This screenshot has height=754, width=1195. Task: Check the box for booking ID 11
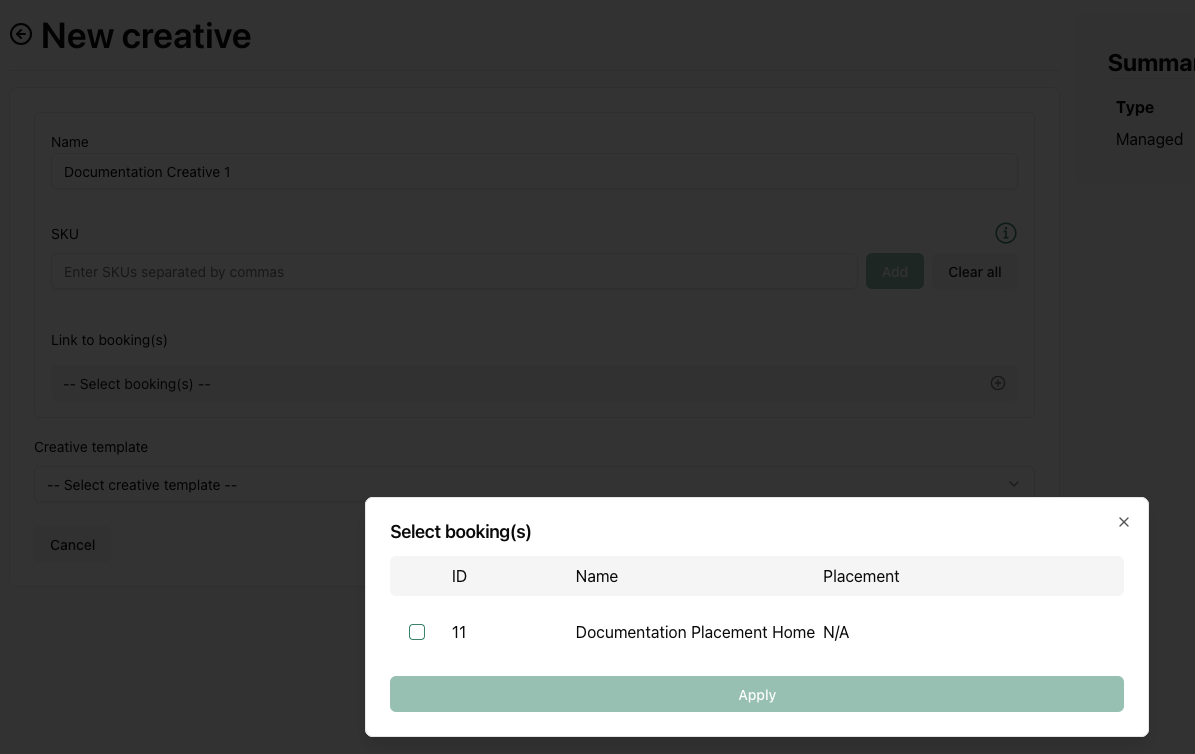click(417, 632)
